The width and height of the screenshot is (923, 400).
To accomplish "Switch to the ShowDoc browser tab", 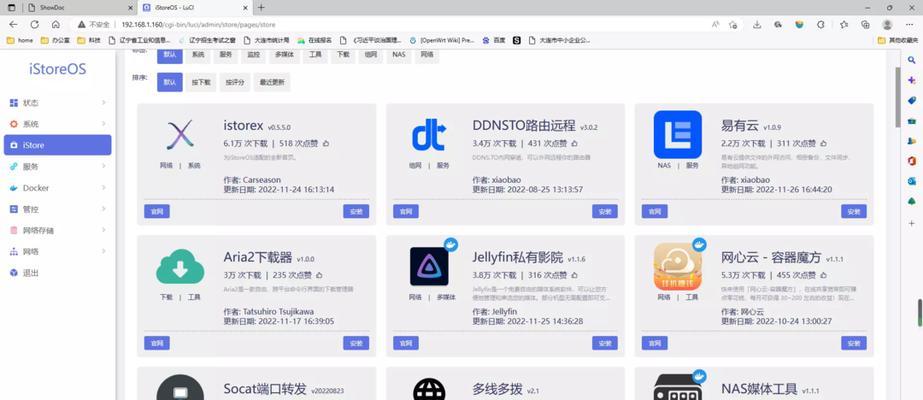I will (79, 8).
